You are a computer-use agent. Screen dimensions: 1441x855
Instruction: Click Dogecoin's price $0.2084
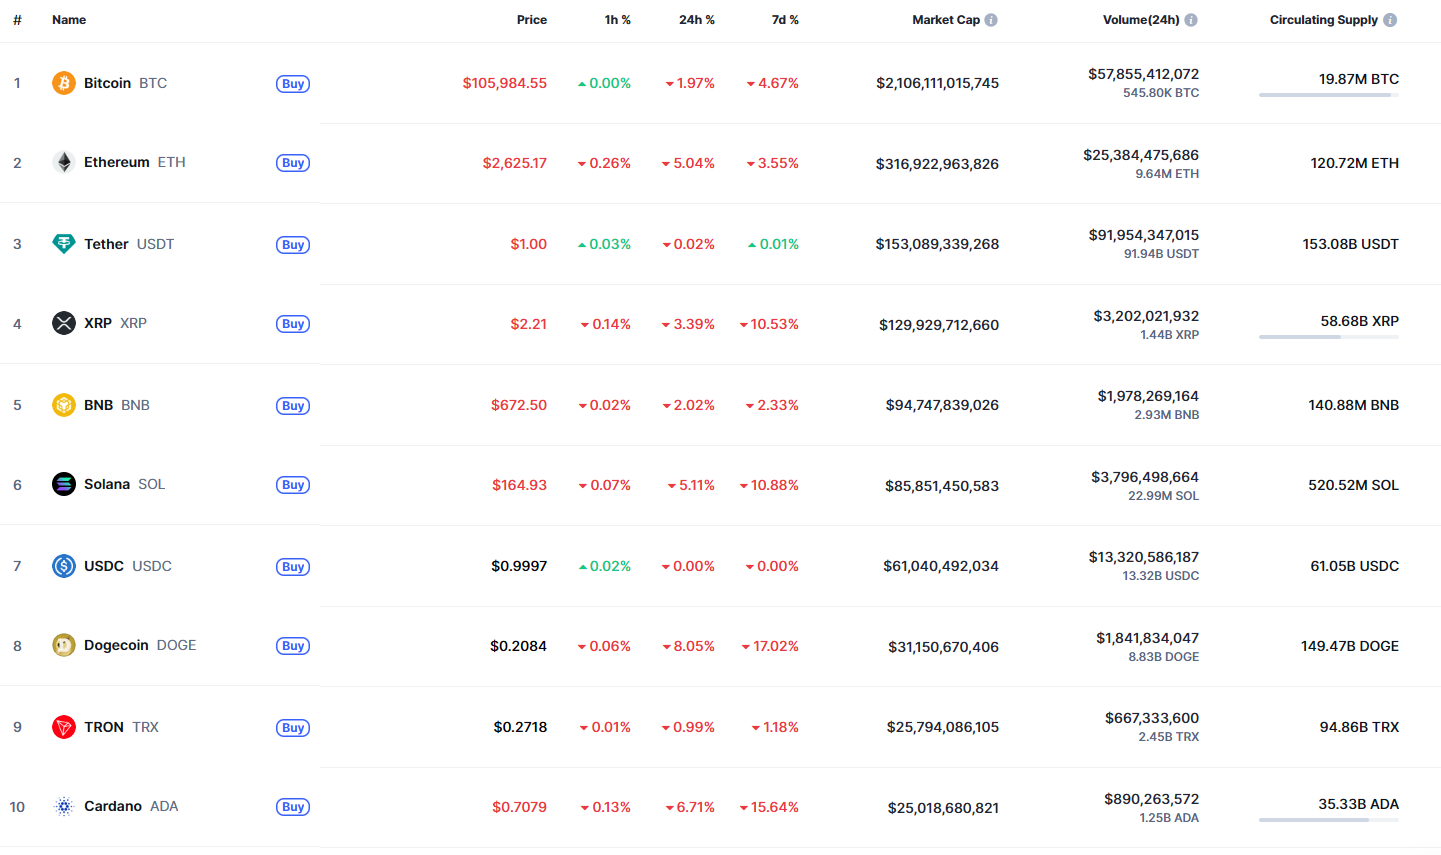[519, 646]
